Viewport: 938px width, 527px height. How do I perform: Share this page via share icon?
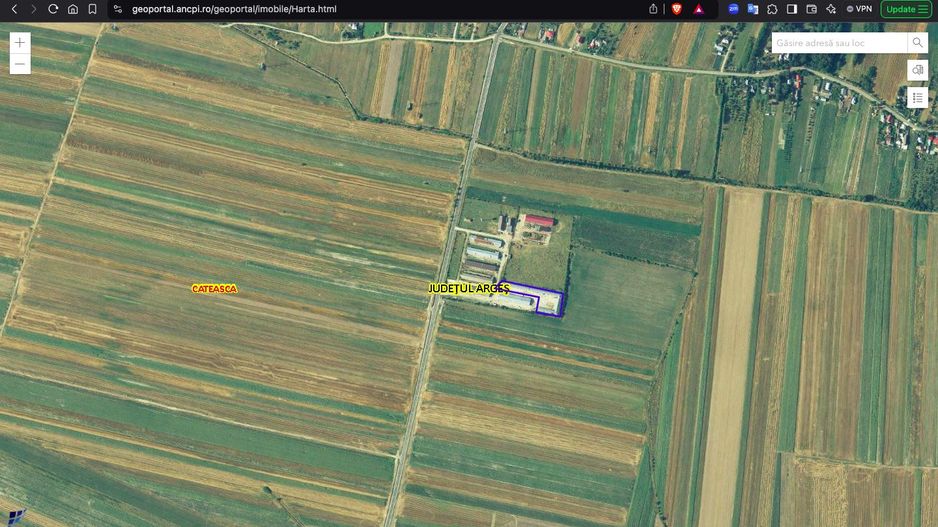tap(653, 9)
